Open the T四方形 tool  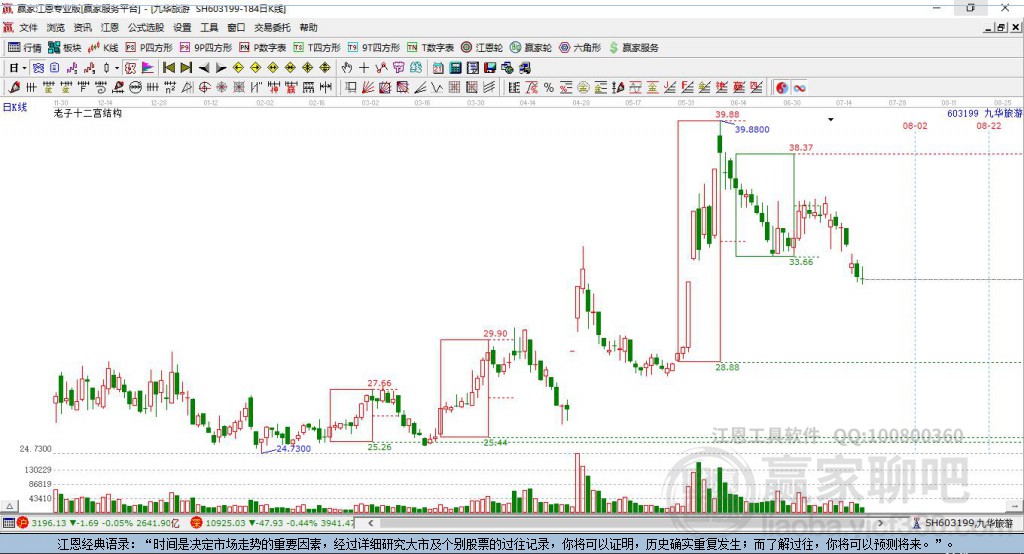(x=317, y=48)
